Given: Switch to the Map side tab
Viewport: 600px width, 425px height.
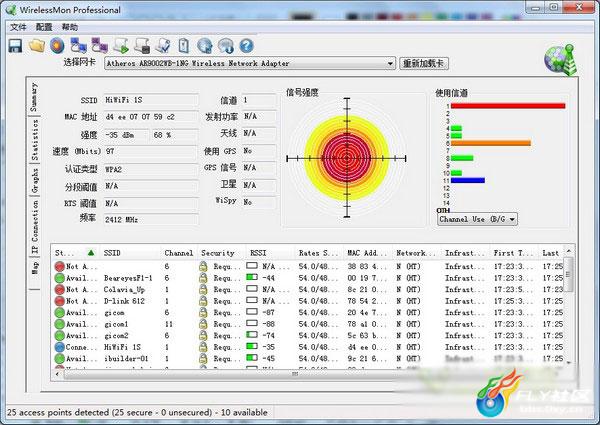Looking at the screenshot, I should point(34,267).
